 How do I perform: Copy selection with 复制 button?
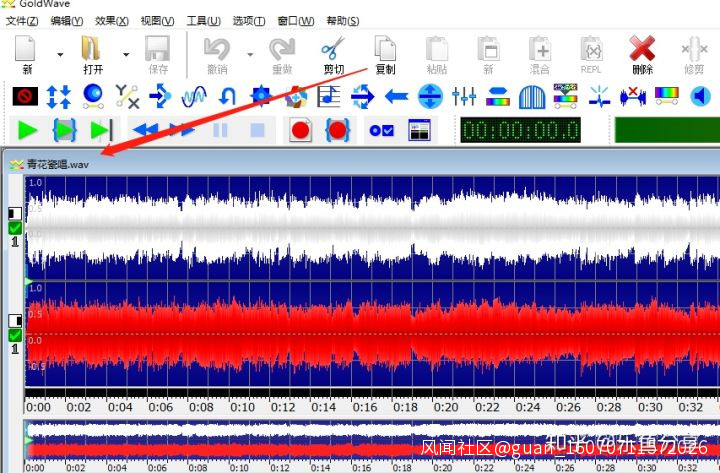(385, 55)
